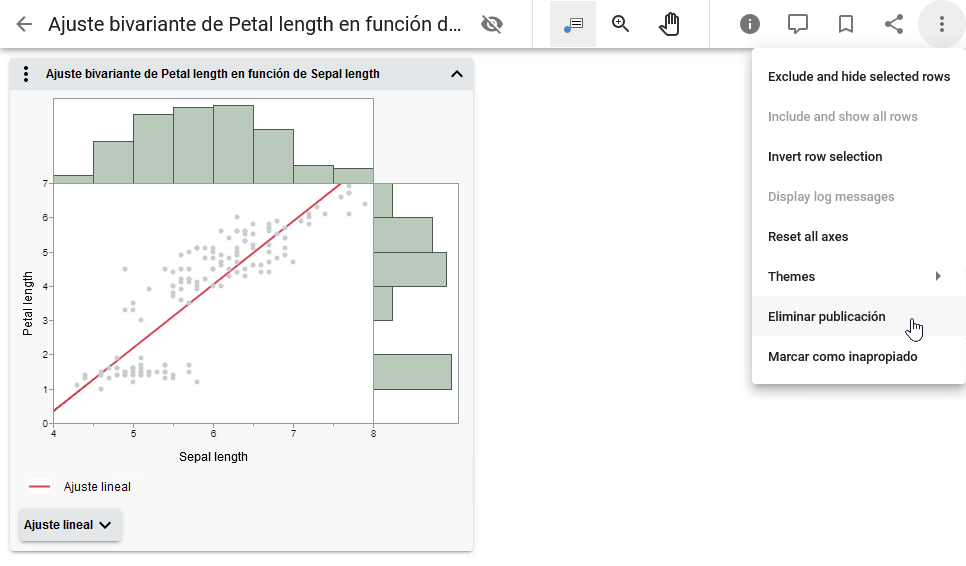The height and width of the screenshot is (566, 966).
Task: Close the three-dot overflow menu button
Action: (942, 24)
